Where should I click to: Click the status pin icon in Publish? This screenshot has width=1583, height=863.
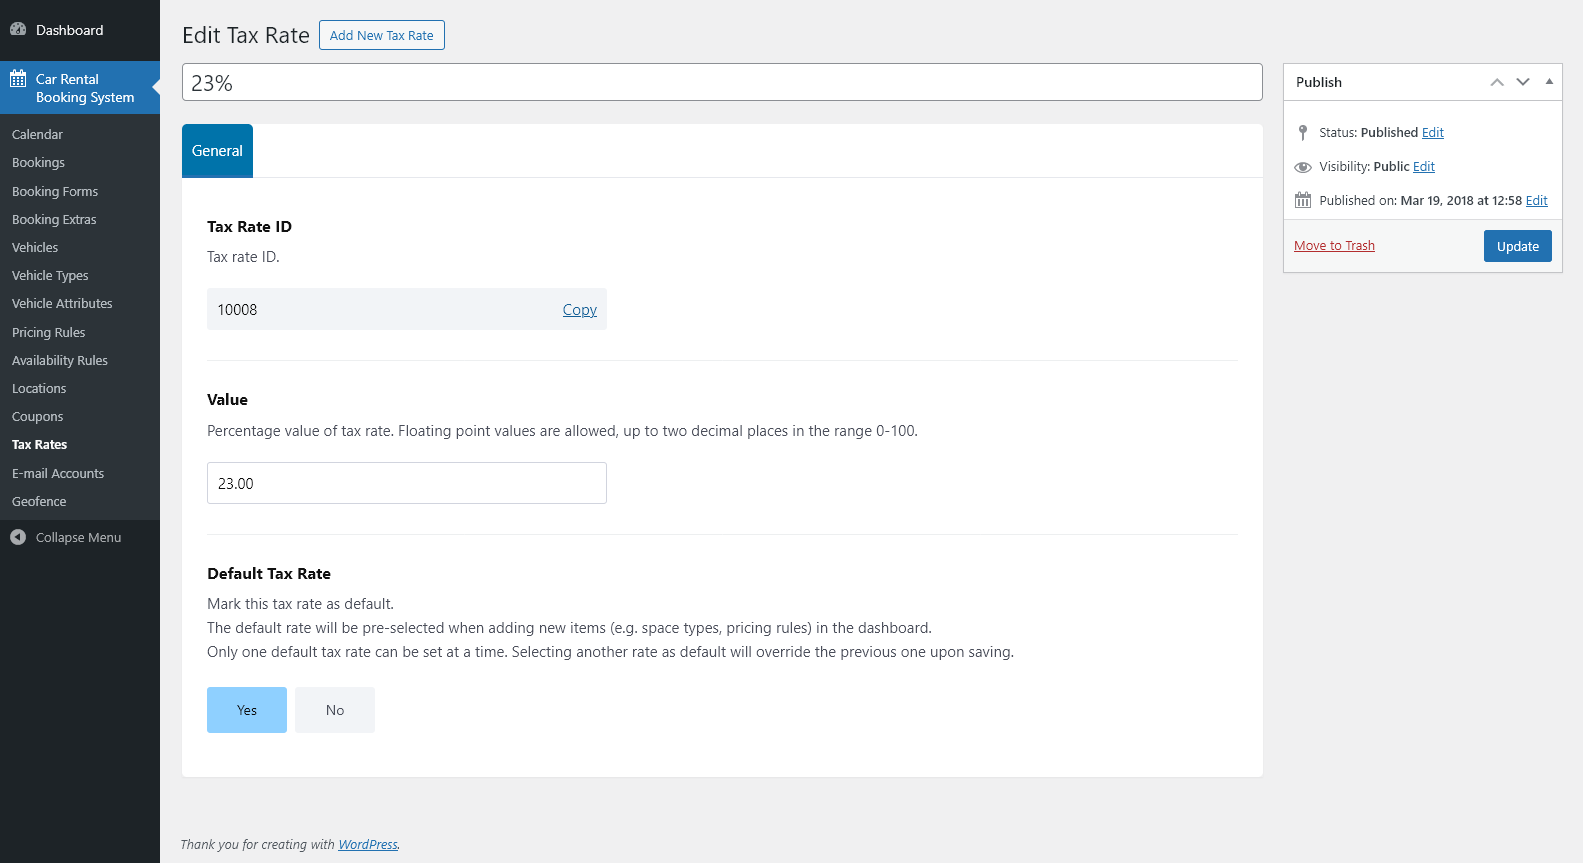click(x=1302, y=133)
